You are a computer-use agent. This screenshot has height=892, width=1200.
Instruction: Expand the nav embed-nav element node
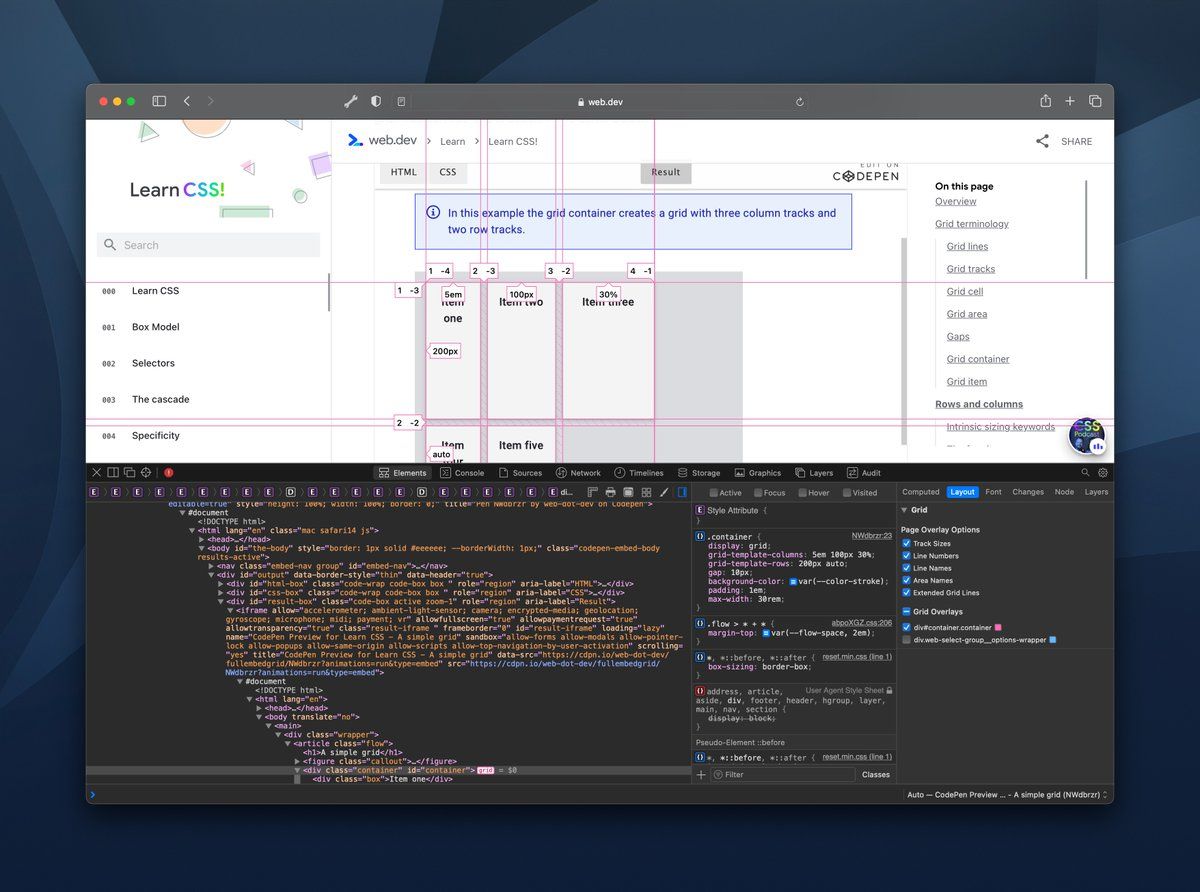pyautogui.click(x=212, y=566)
